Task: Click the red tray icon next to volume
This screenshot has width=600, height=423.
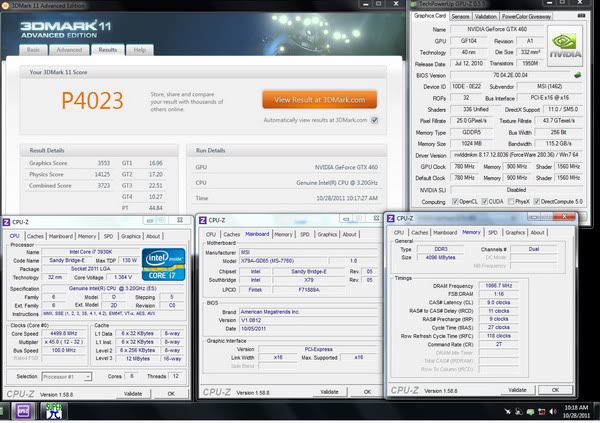Action: click(541, 412)
